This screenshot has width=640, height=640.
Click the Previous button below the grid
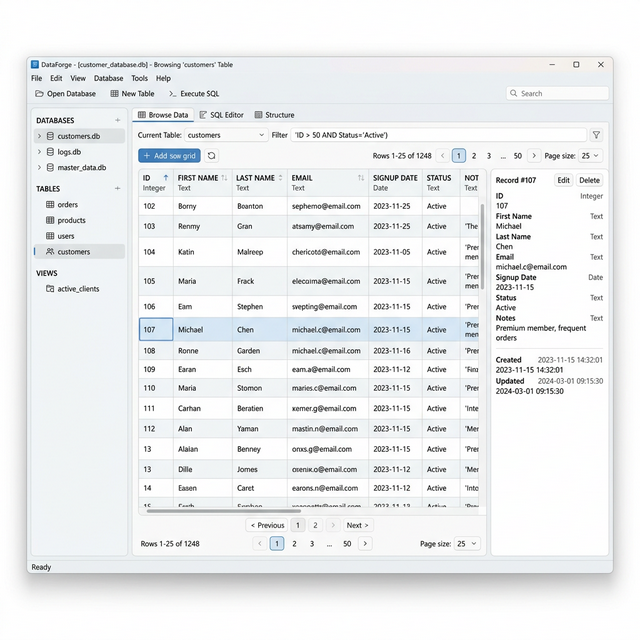(267, 525)
